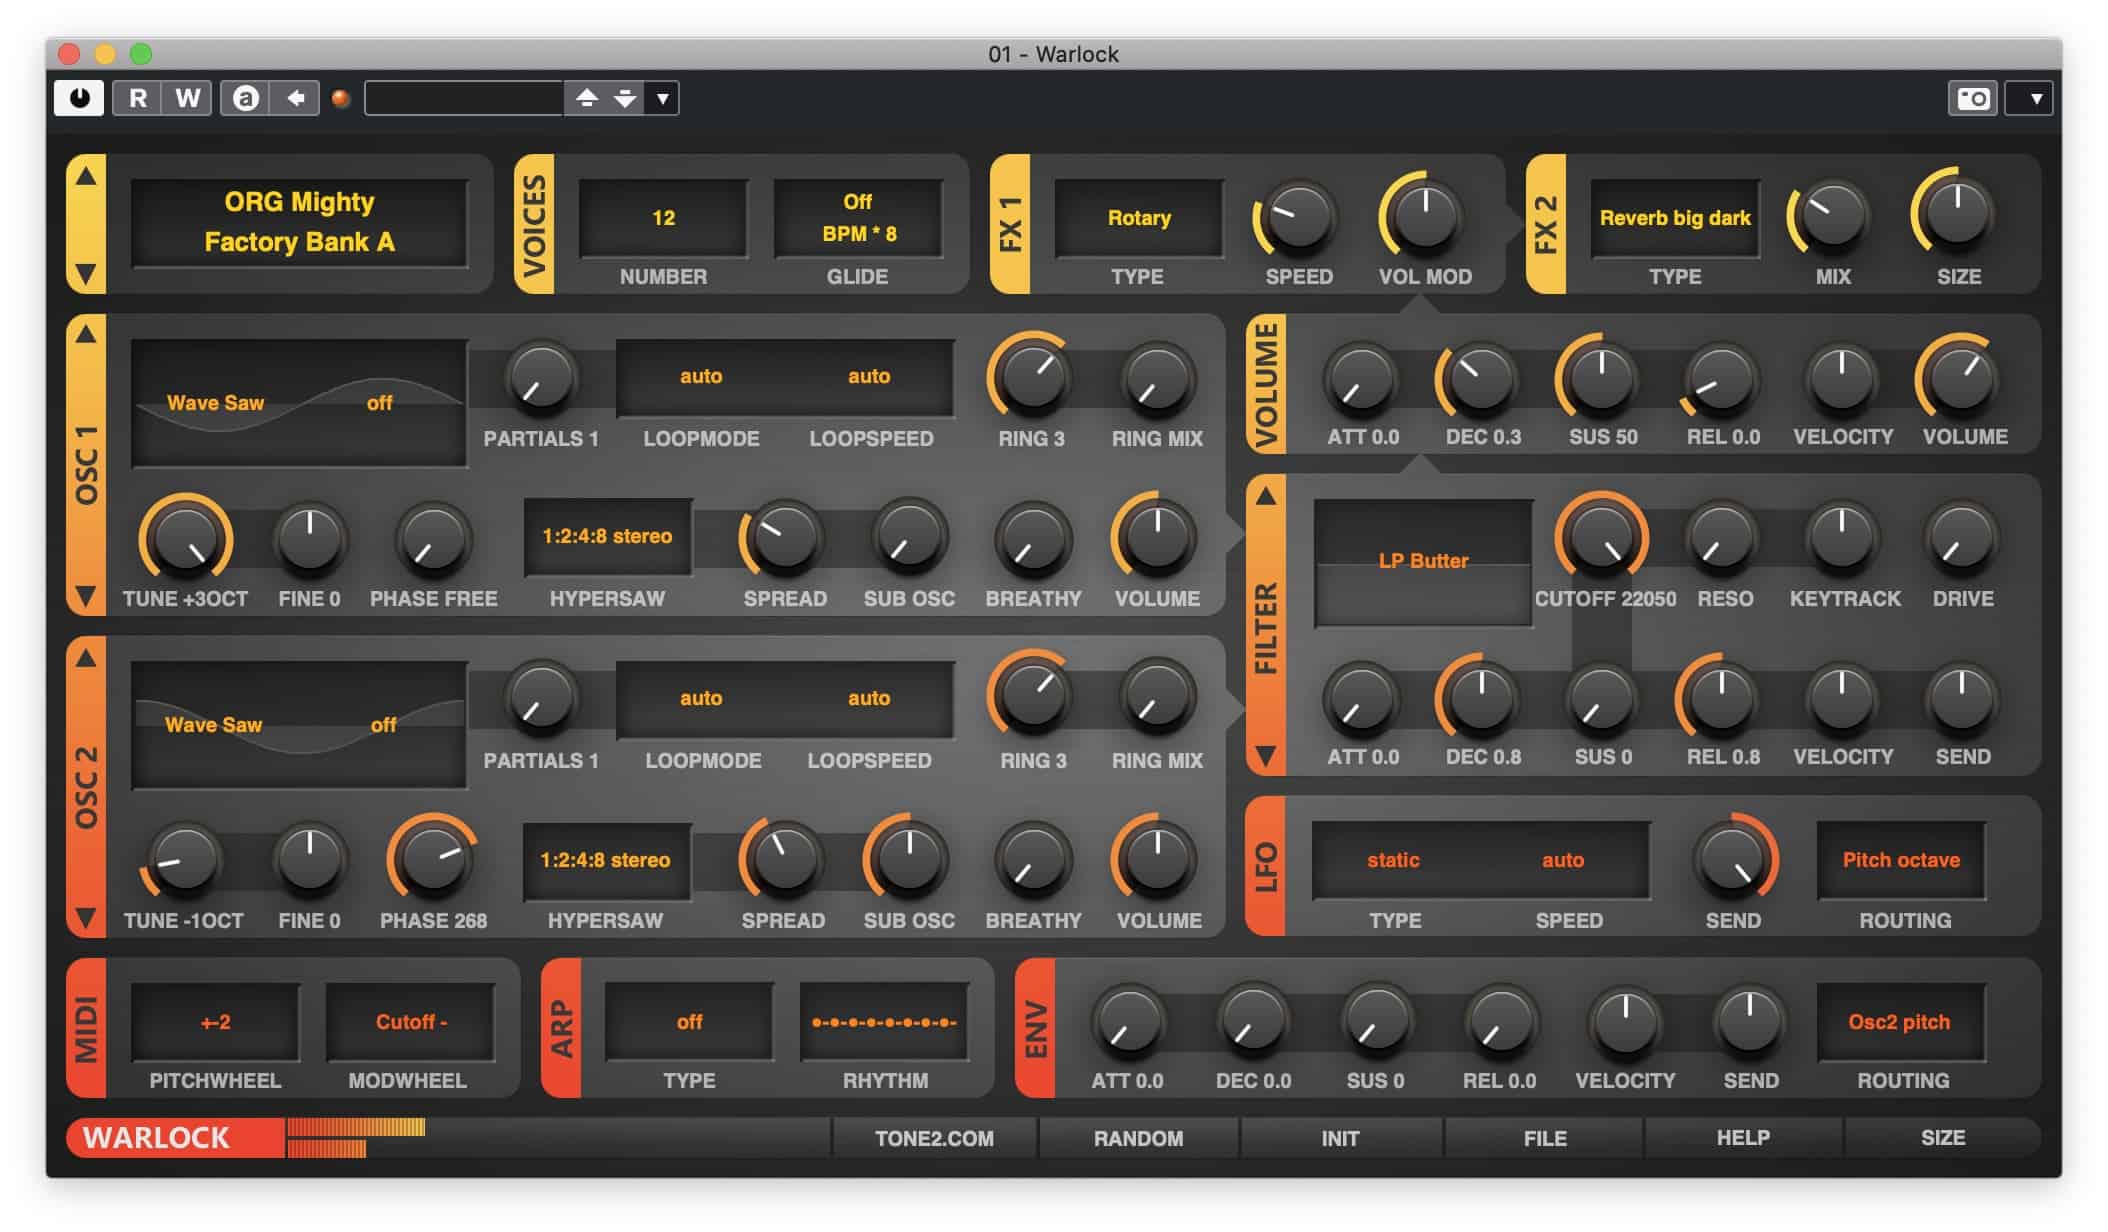Load previous preset with up arrow icon
Viewport: 2108px width, 1232px height.
[587, 98]
